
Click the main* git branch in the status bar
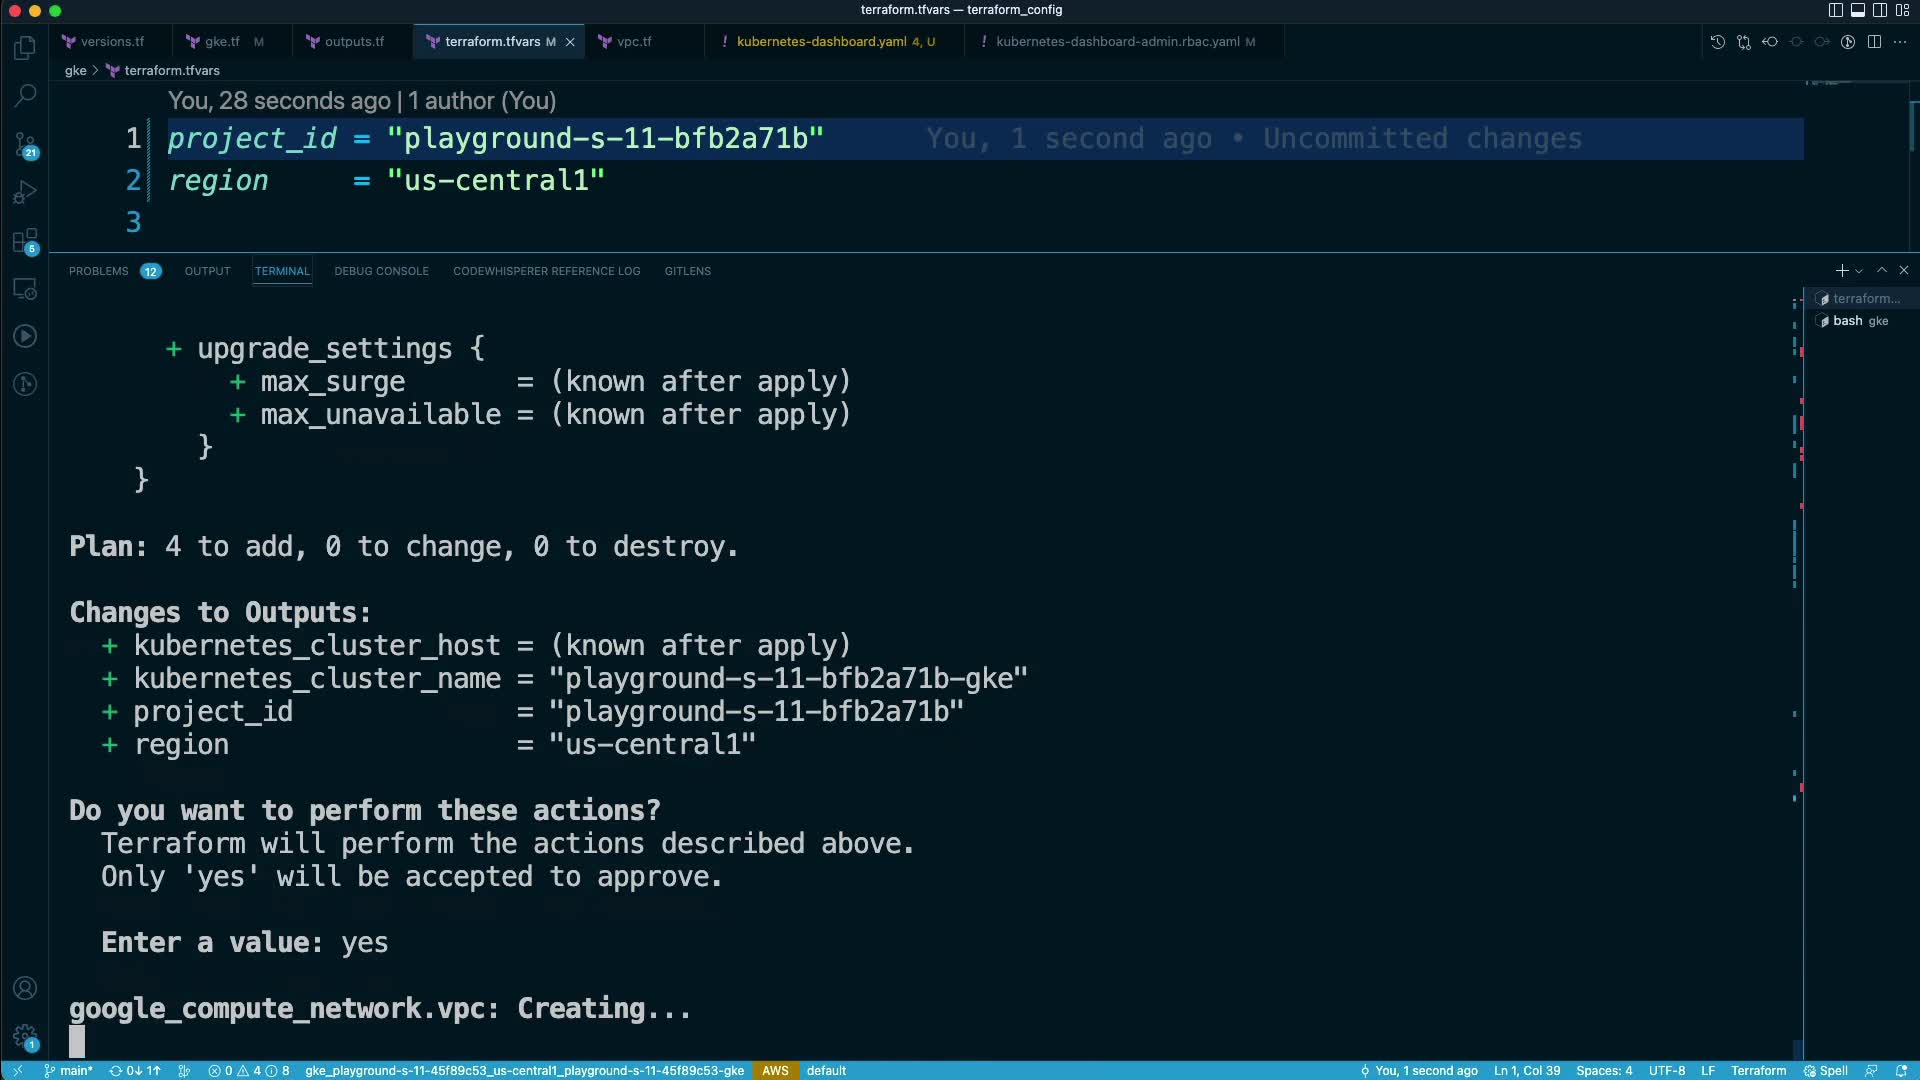pos(68,1070)
